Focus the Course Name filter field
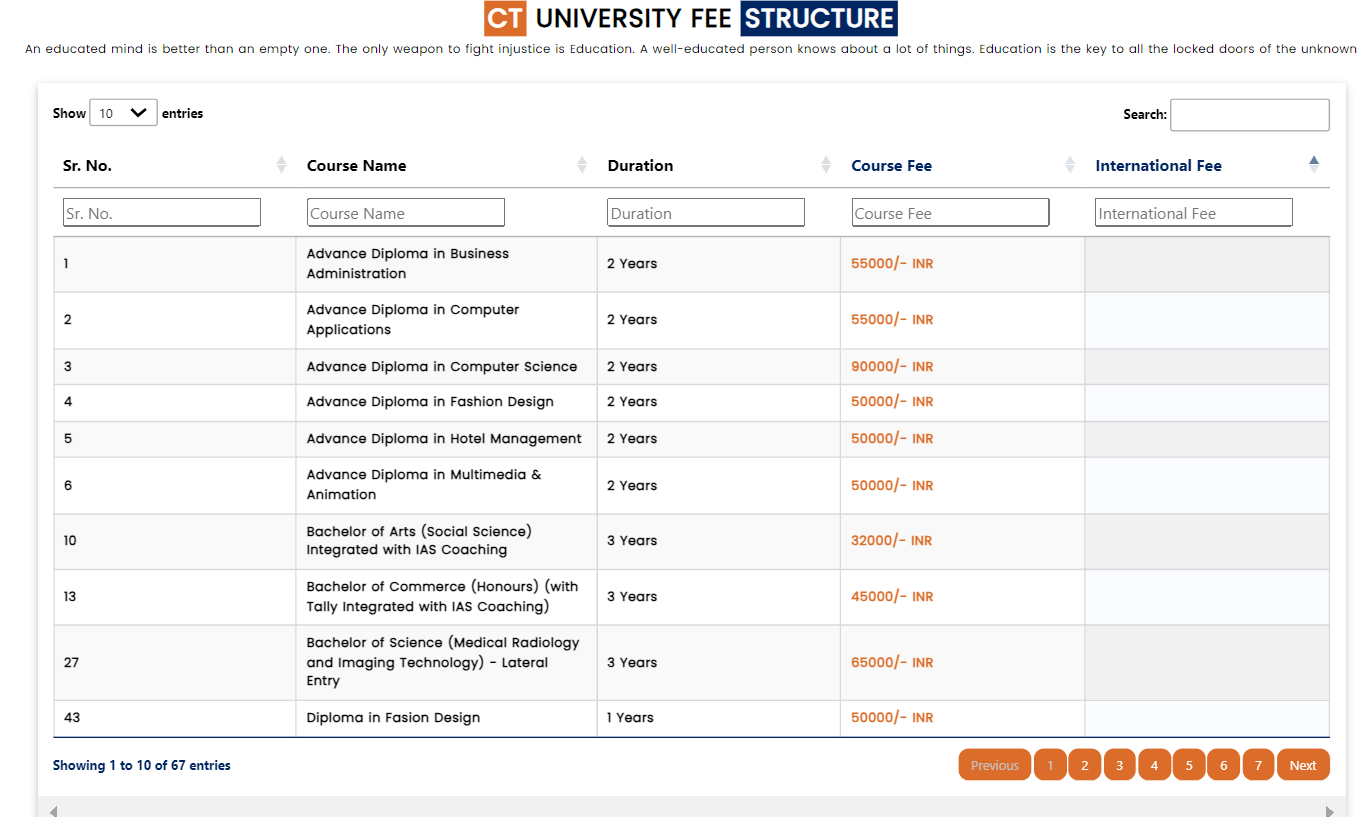The width and height of the screenshot is (1358, 817). coord(406,213)
